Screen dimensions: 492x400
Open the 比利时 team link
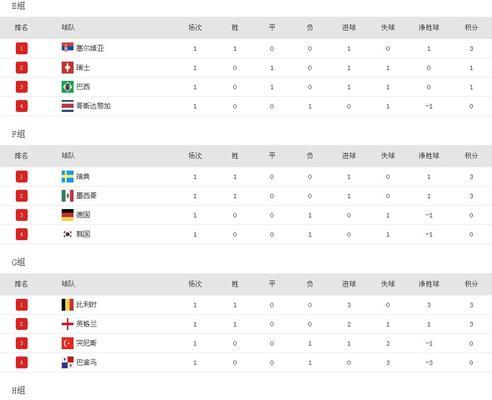86,305
